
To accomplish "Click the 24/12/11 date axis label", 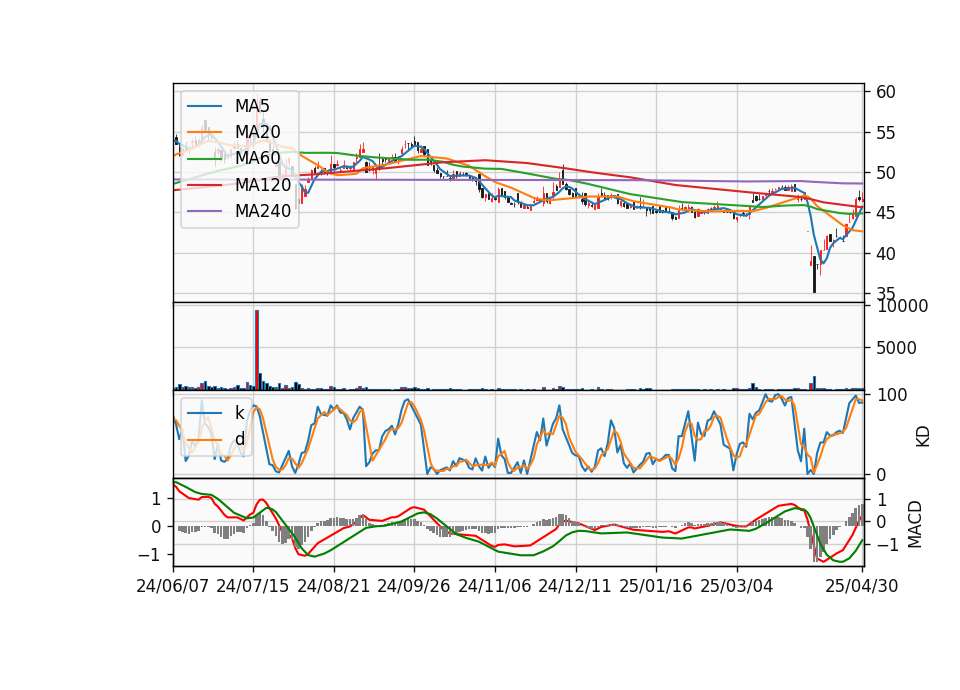I will (x=575, y=586).
